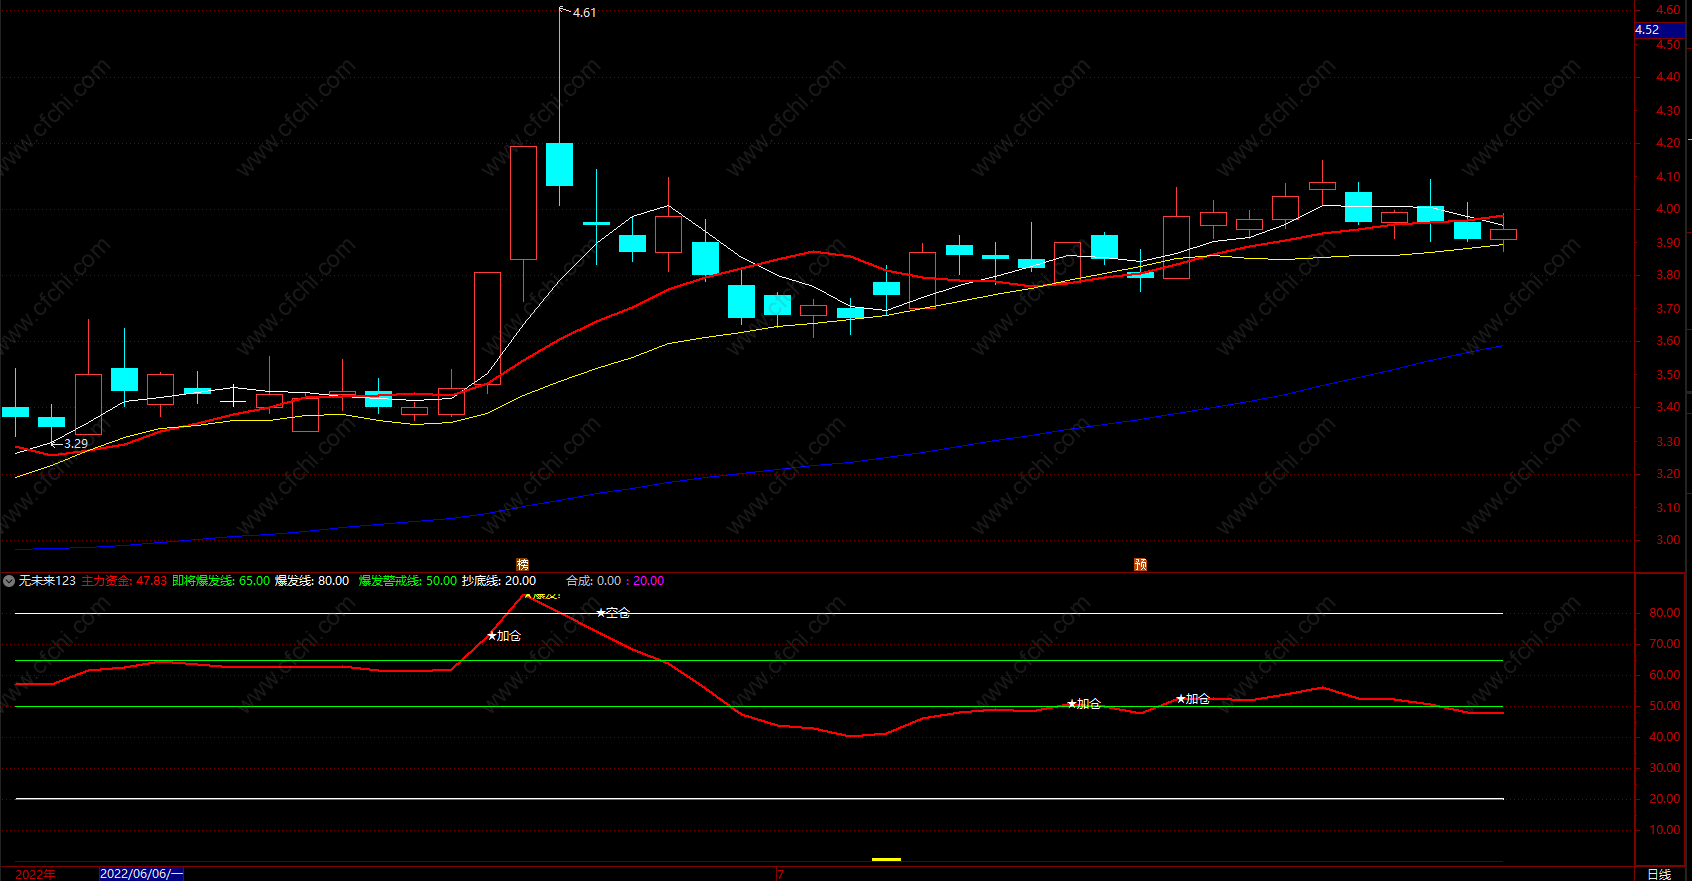Viewport: 1692px width, 881px height.
Task: Click the 爆发警戒线: 50.00 label
Action: (x=408, y=581)
